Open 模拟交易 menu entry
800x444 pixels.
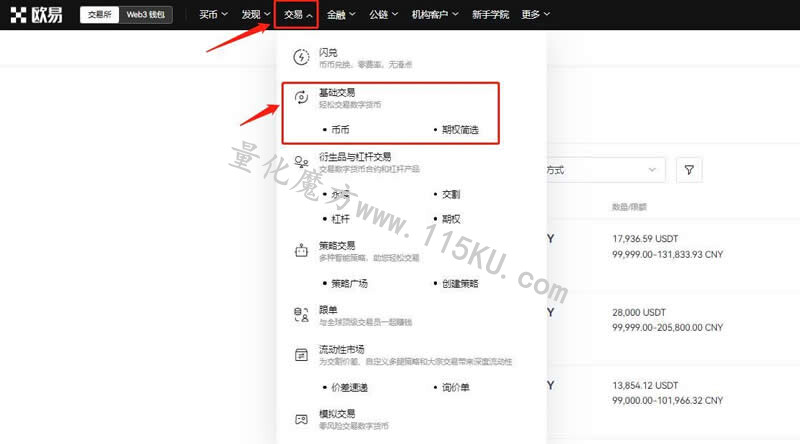[337, 414]
